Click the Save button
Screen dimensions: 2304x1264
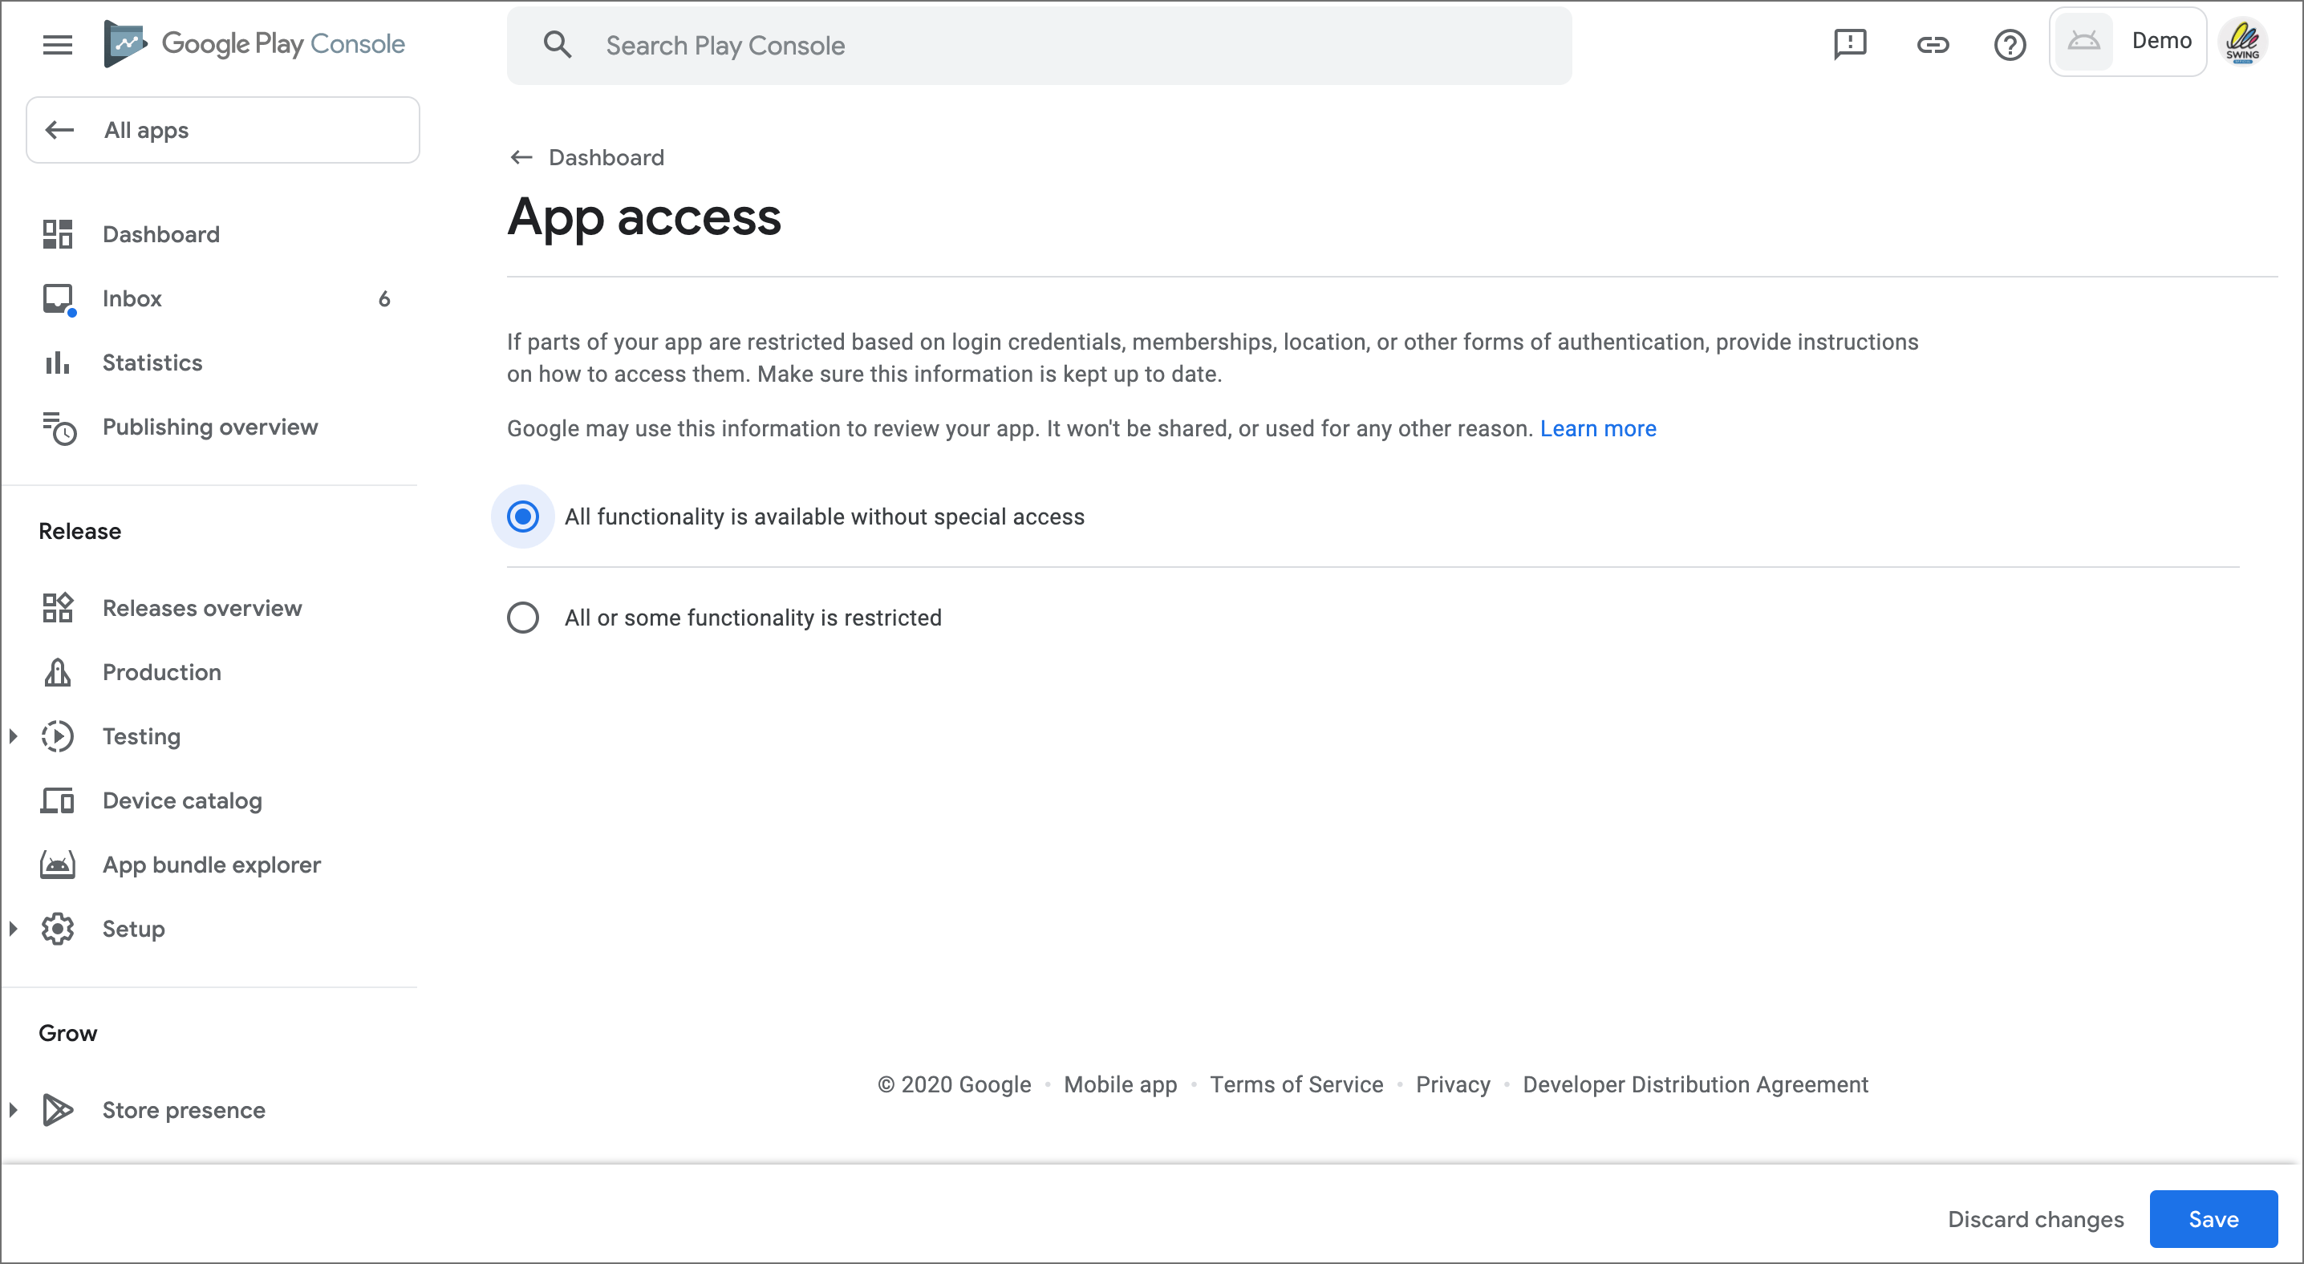pyautogui.click(x=2213, y=1219)
